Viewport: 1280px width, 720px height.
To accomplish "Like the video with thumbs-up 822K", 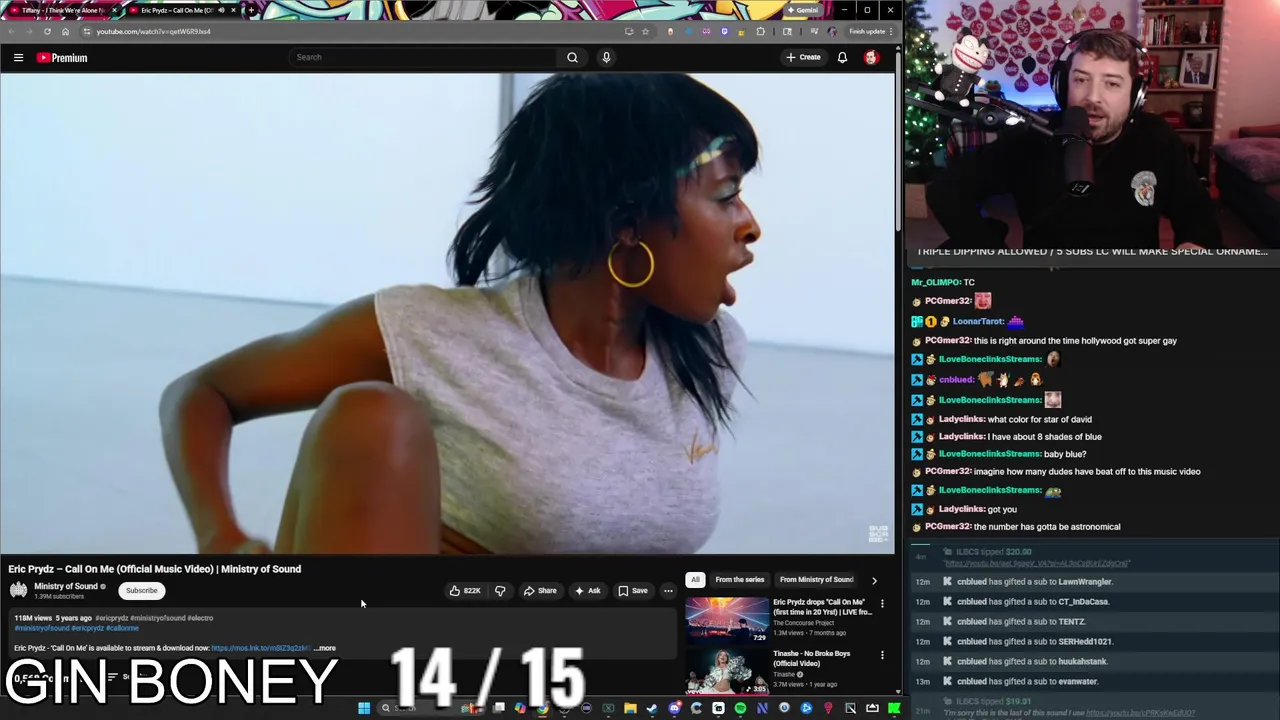I will coord(465,591).
